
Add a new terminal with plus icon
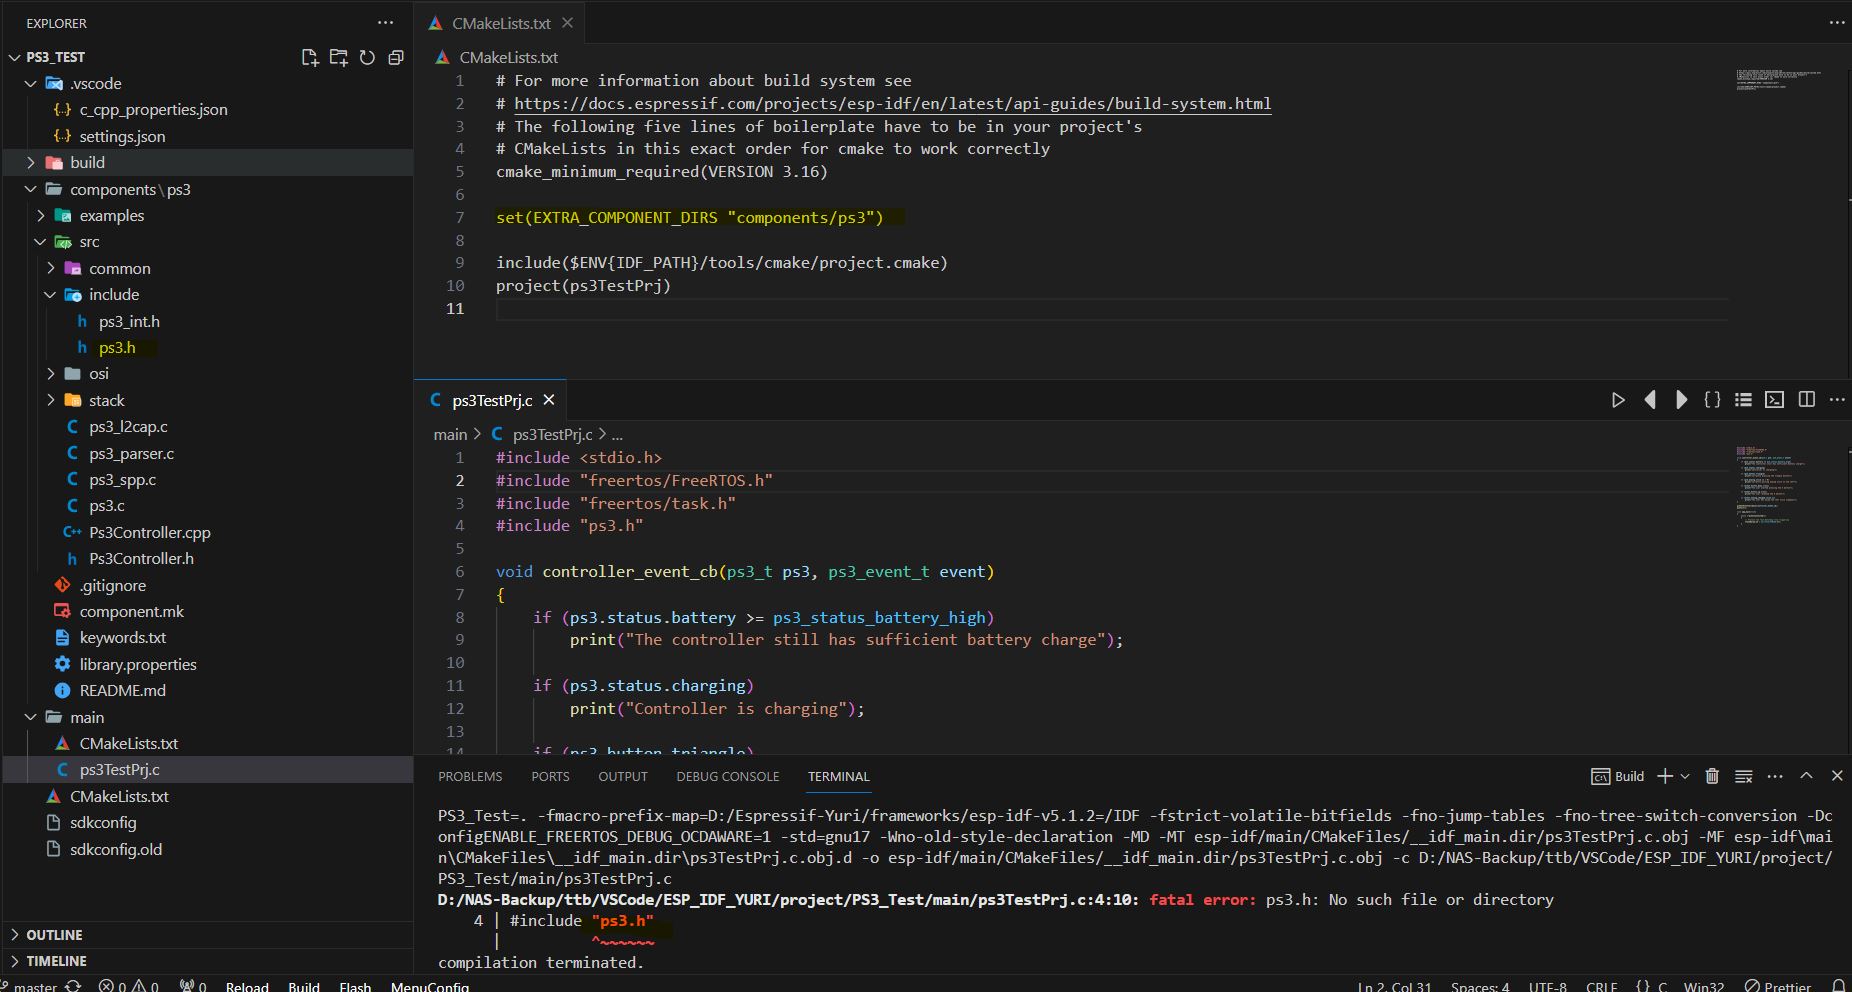point(1665,776)
